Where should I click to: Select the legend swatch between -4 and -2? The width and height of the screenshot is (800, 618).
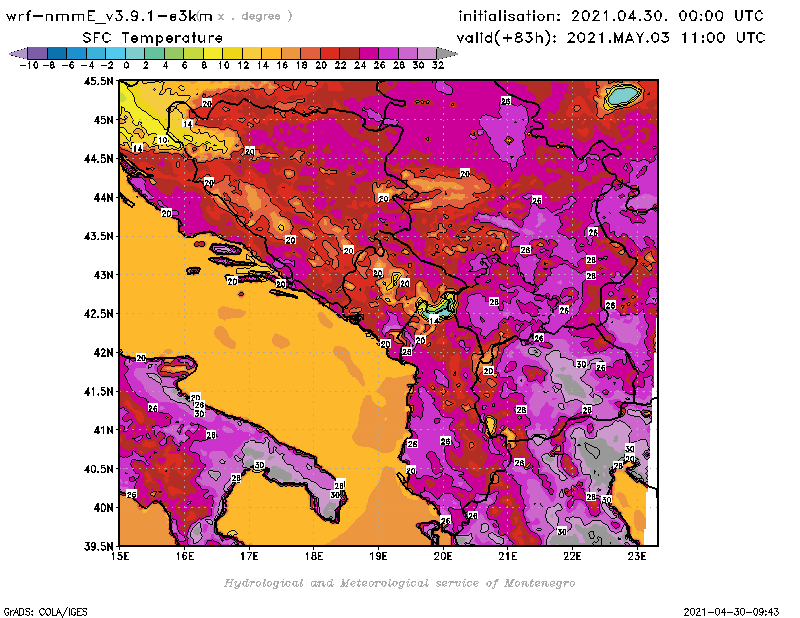pos(96,53)
